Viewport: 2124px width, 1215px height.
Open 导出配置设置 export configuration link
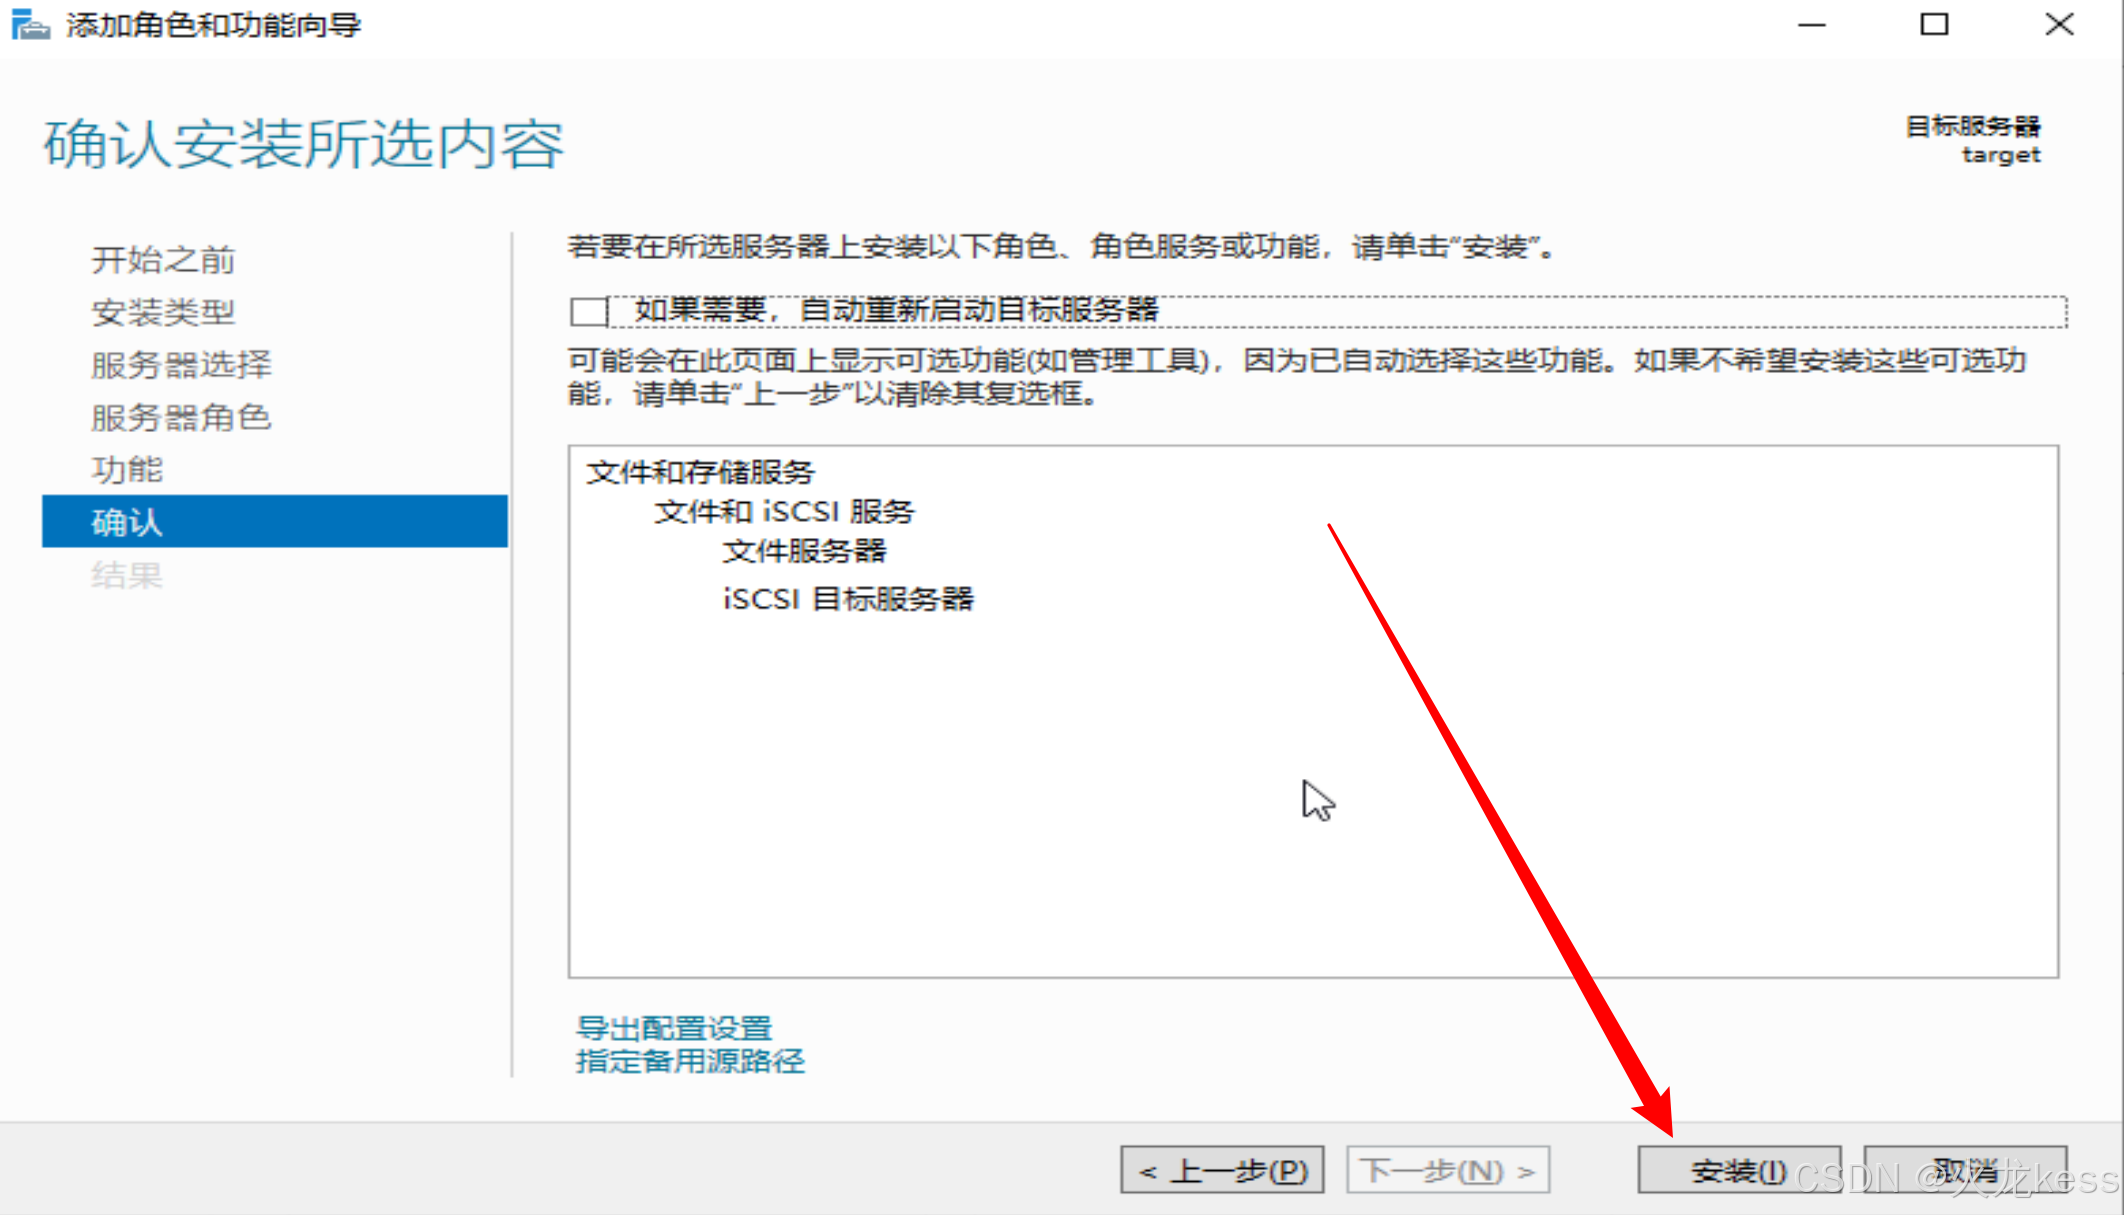(674, 1028)
